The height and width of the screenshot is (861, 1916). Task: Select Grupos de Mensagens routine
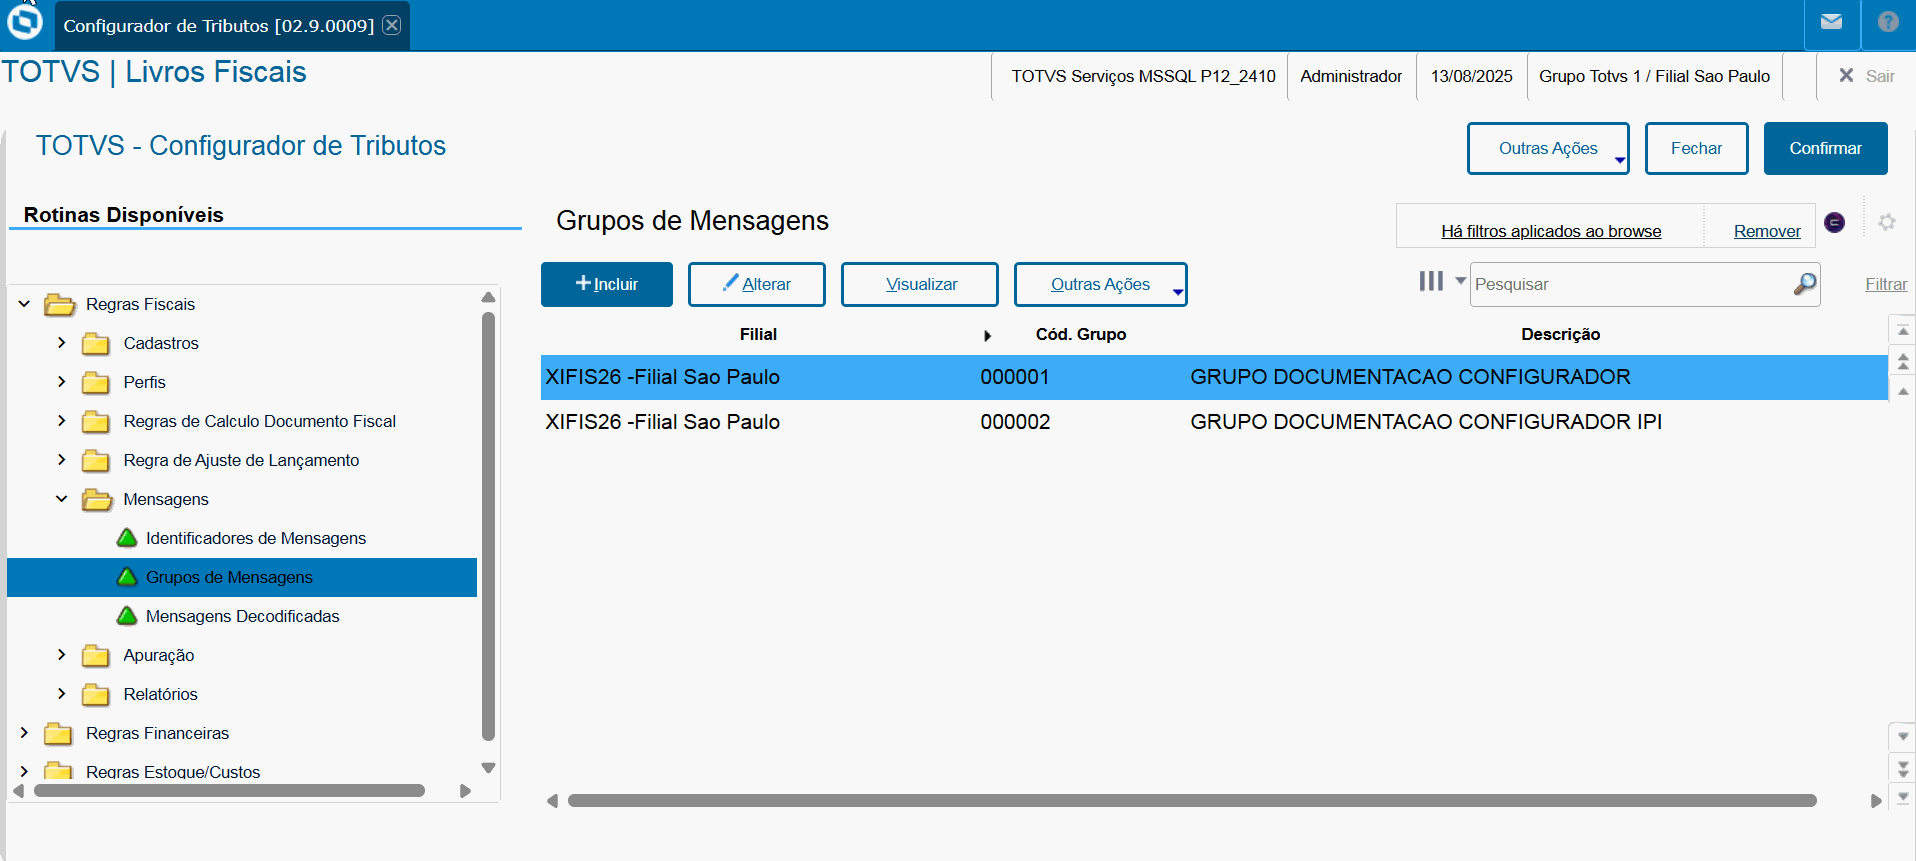242,577
